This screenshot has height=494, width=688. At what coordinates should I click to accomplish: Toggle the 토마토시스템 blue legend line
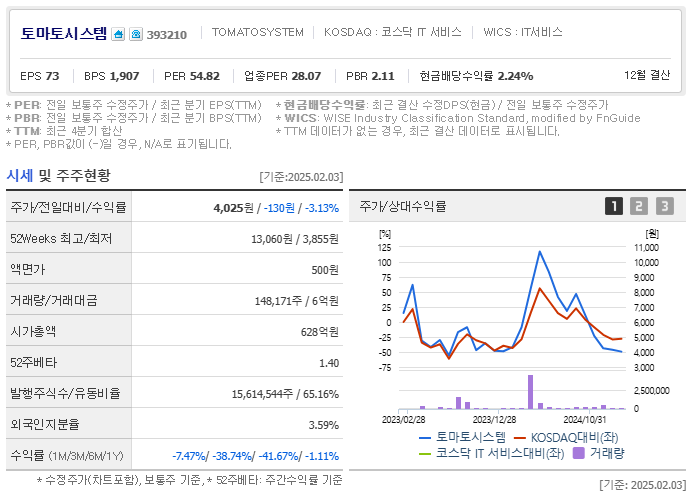(x=462, y=437)
